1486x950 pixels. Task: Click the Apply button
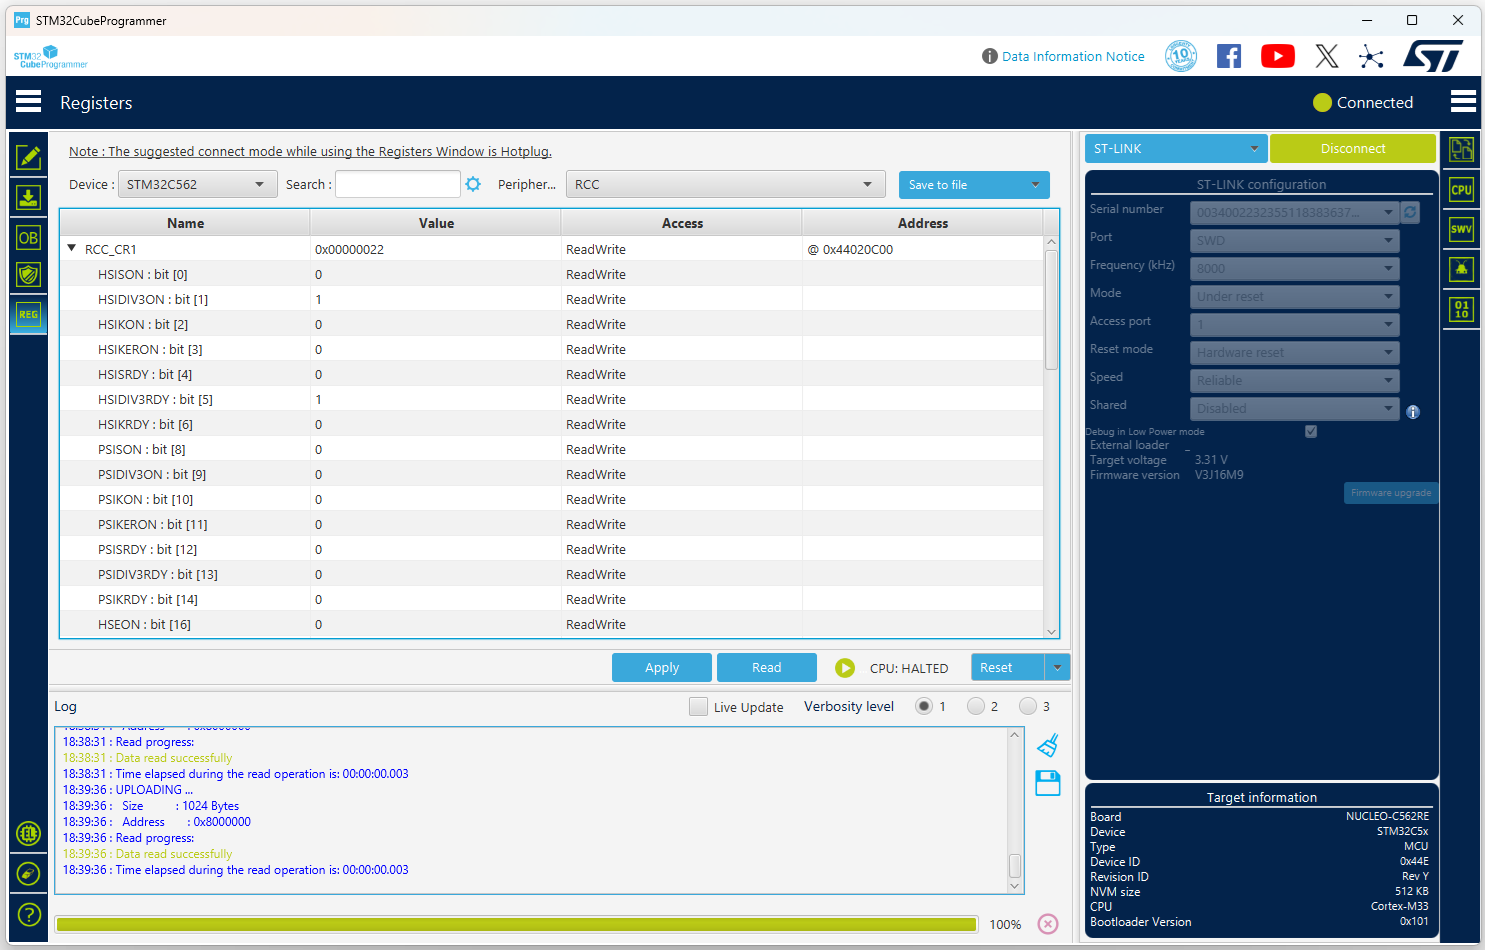coord(662,667)
